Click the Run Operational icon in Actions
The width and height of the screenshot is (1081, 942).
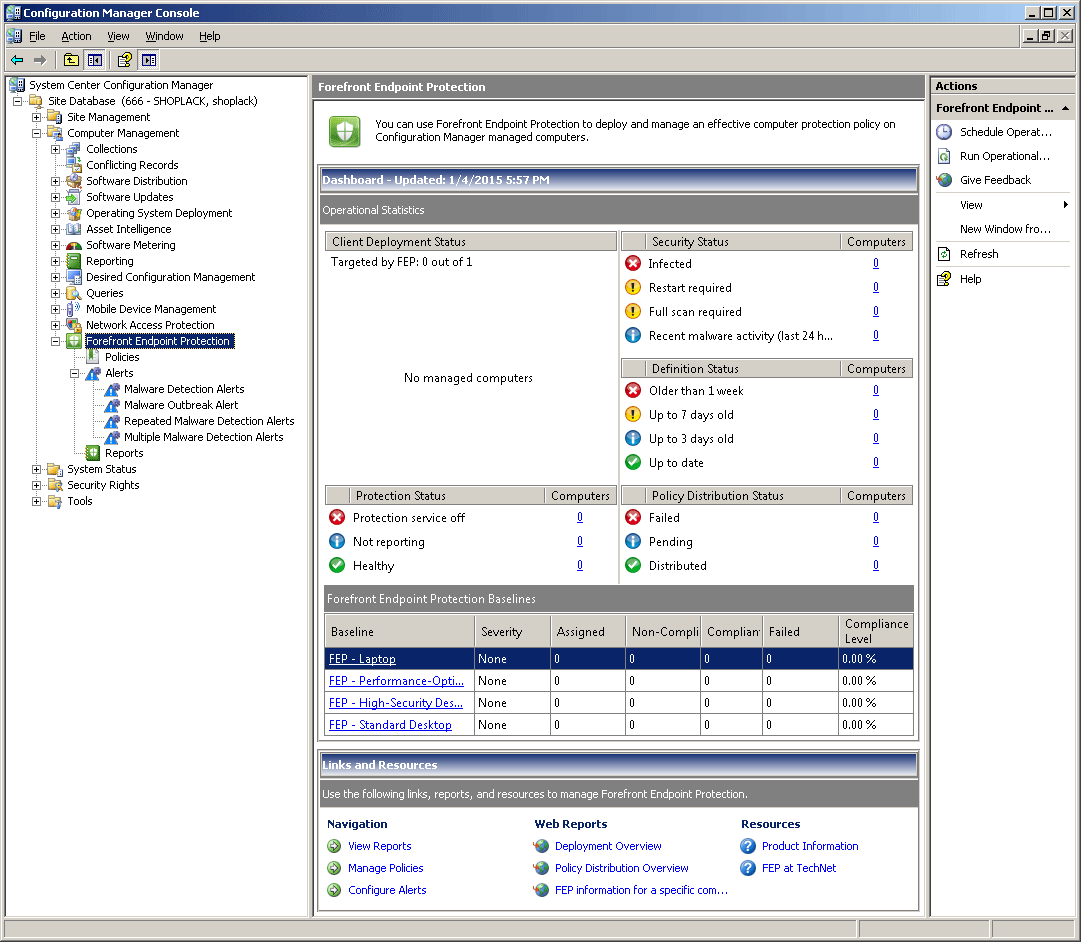pos(944,157)
